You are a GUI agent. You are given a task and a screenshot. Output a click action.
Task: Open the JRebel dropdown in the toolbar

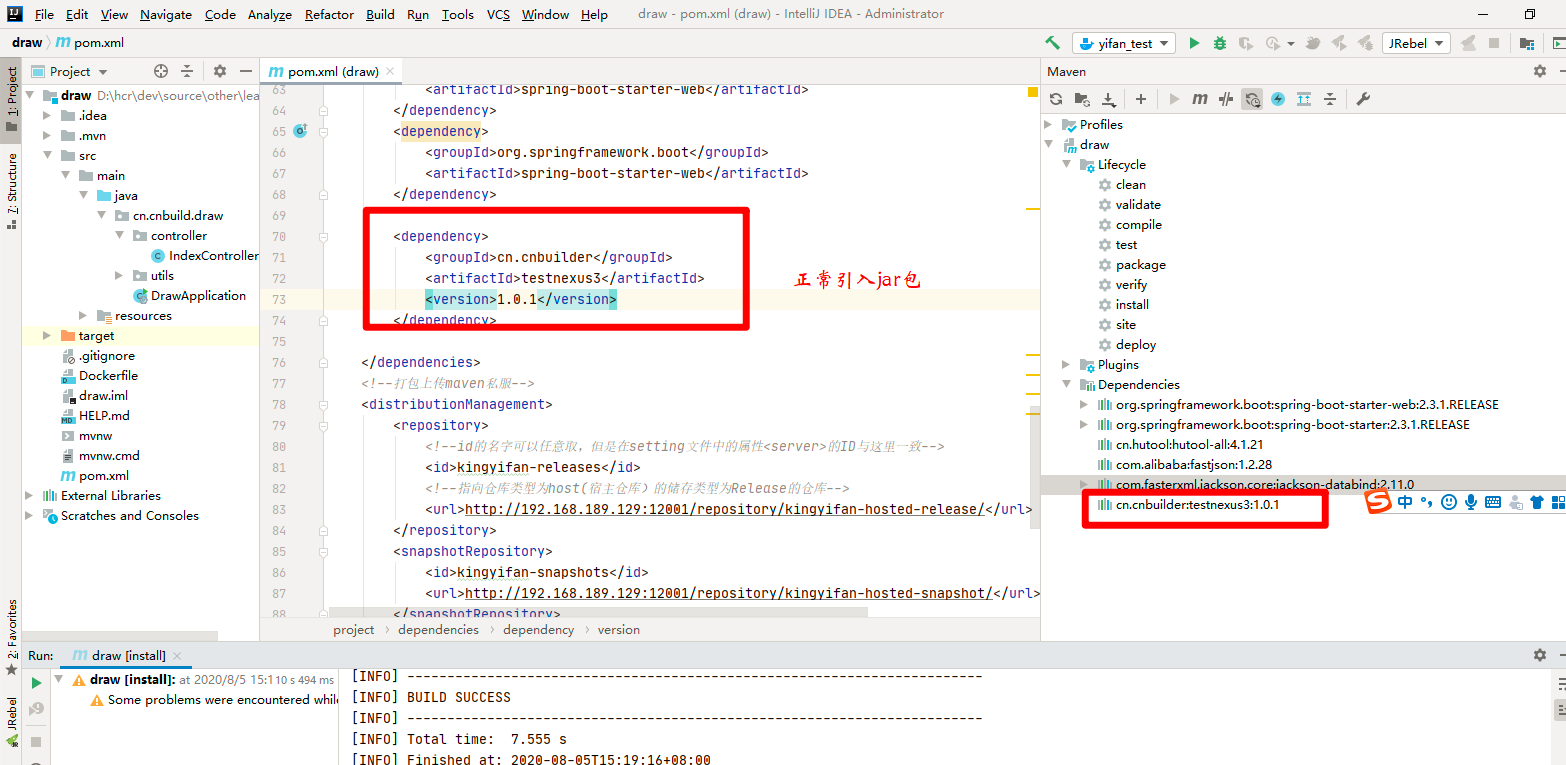(x=1416, y=43)
